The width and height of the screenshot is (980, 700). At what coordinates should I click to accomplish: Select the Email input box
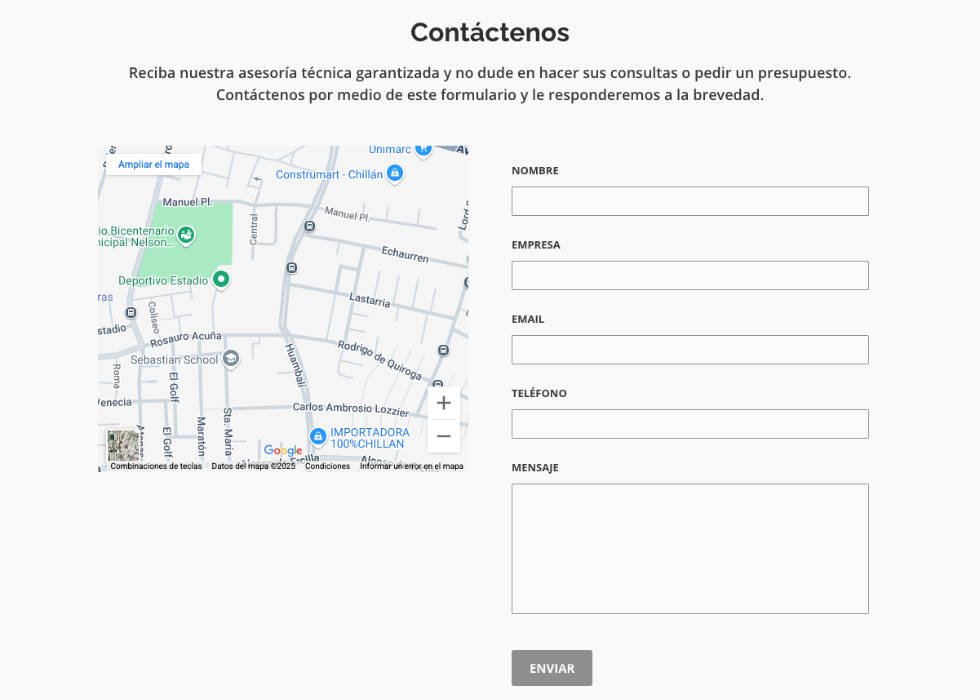[x=689, y=349]
